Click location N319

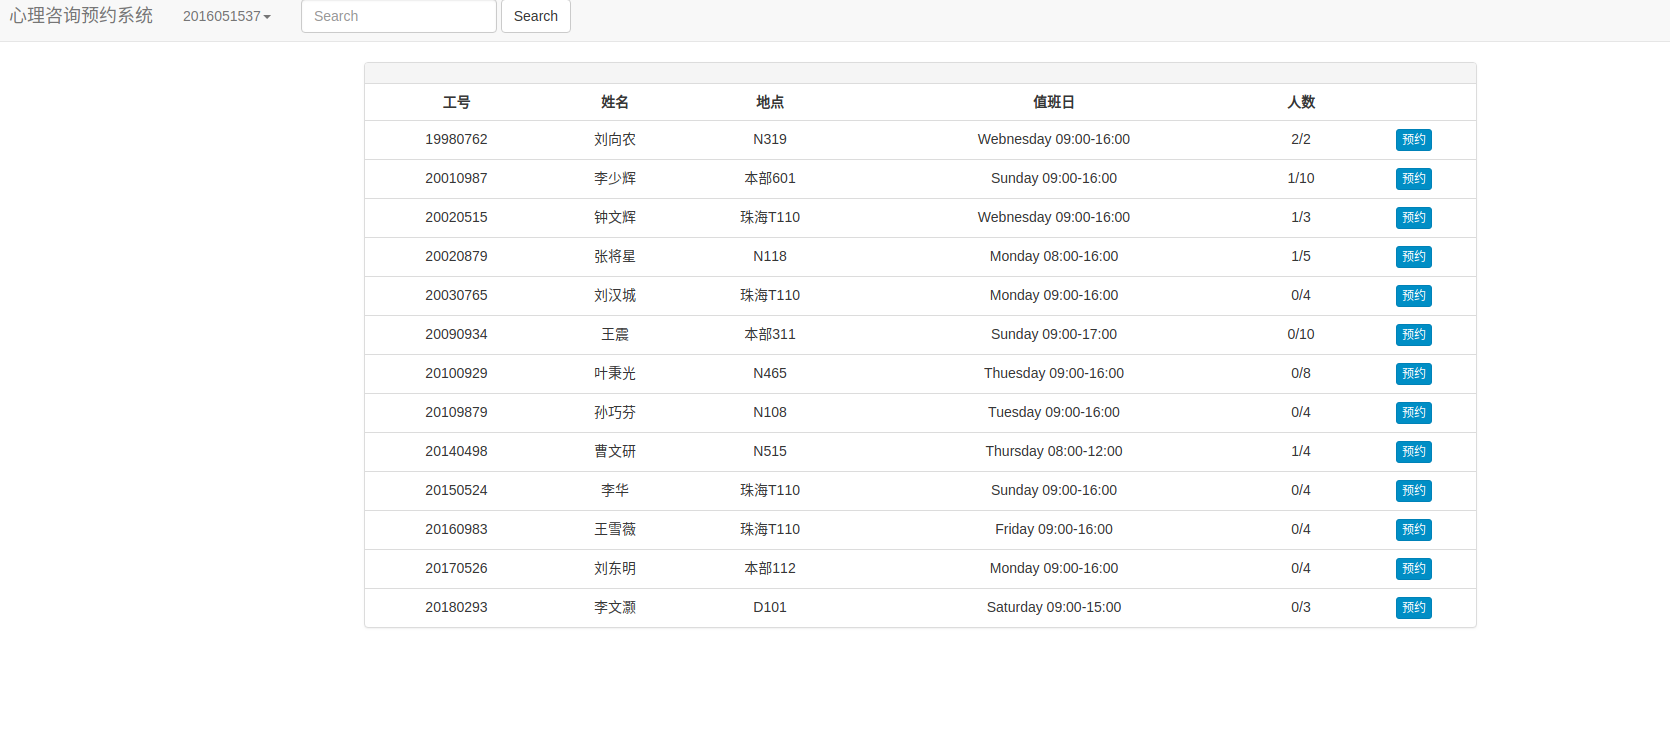click(x=770, y=139)
